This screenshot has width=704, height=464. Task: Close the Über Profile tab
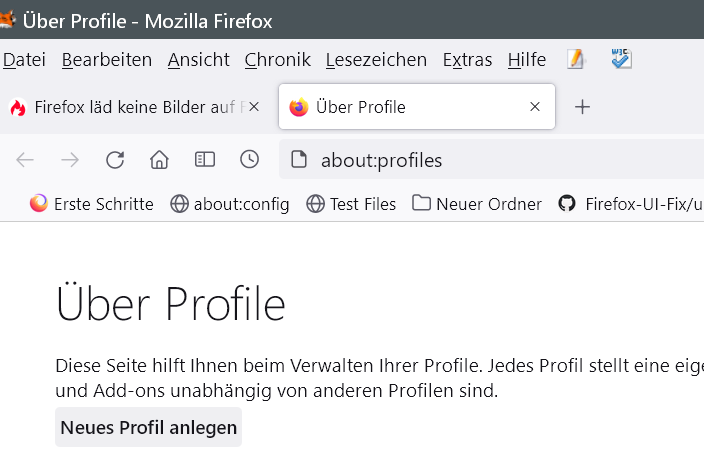535,107
